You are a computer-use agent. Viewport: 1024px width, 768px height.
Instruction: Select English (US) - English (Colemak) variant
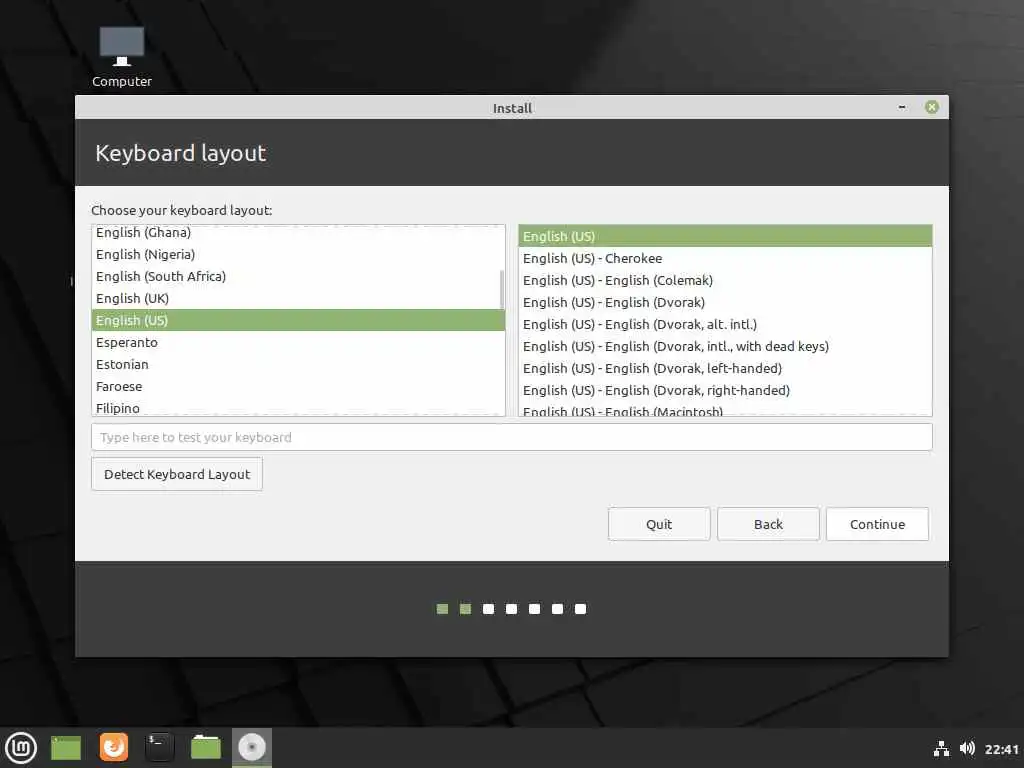(725, 280)
